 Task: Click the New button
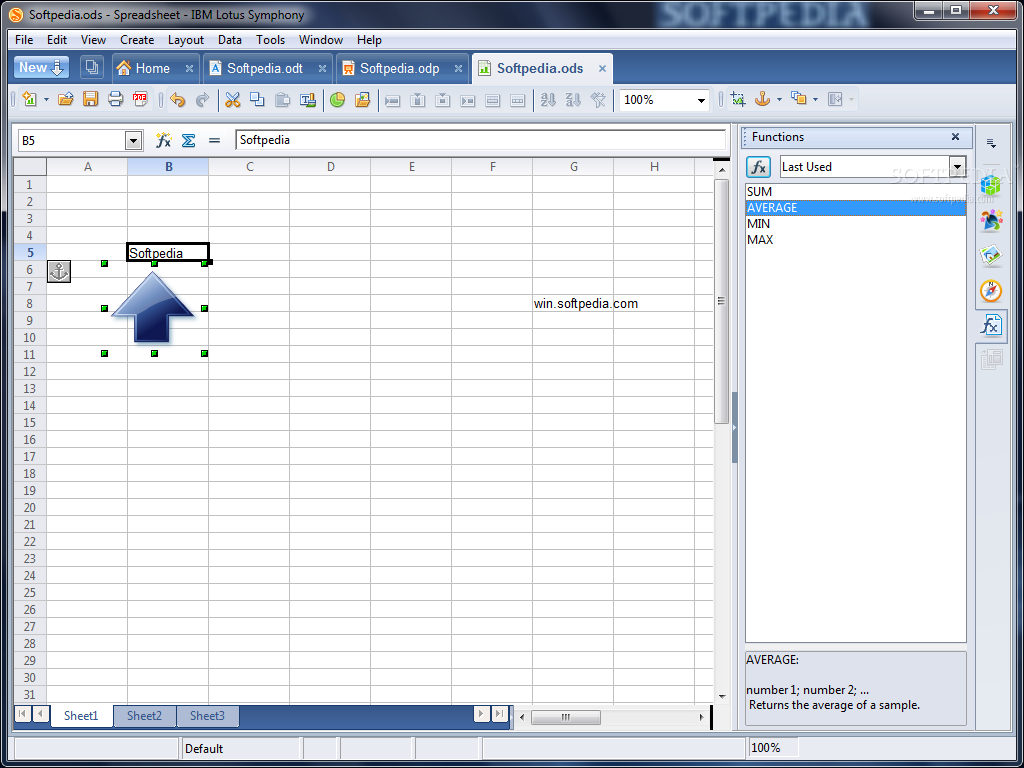(42, 67)
